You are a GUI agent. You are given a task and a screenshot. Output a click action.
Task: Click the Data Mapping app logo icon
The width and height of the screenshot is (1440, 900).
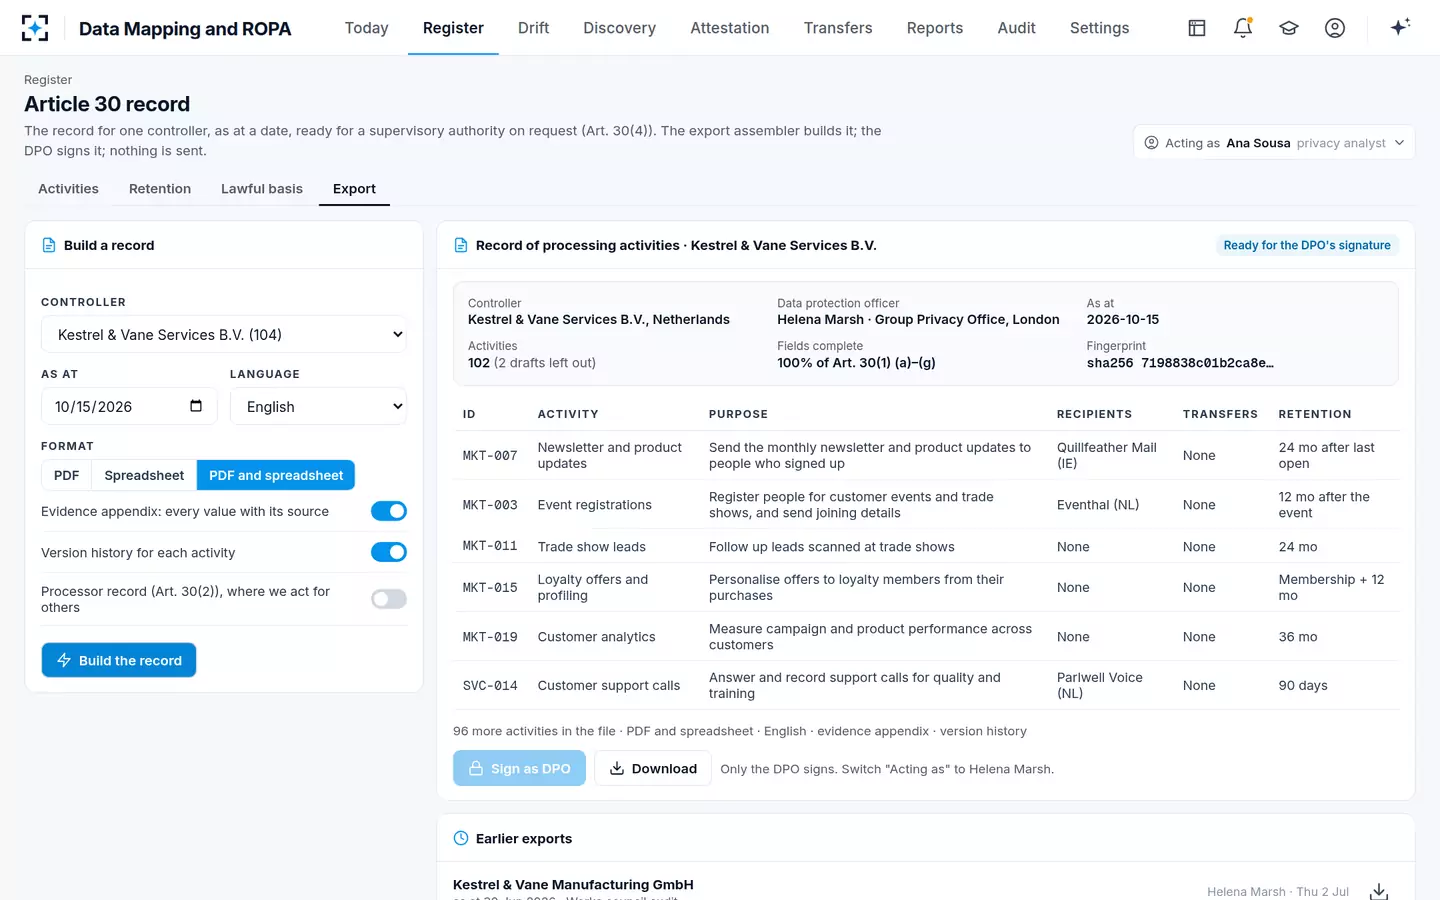pos(35,28)
